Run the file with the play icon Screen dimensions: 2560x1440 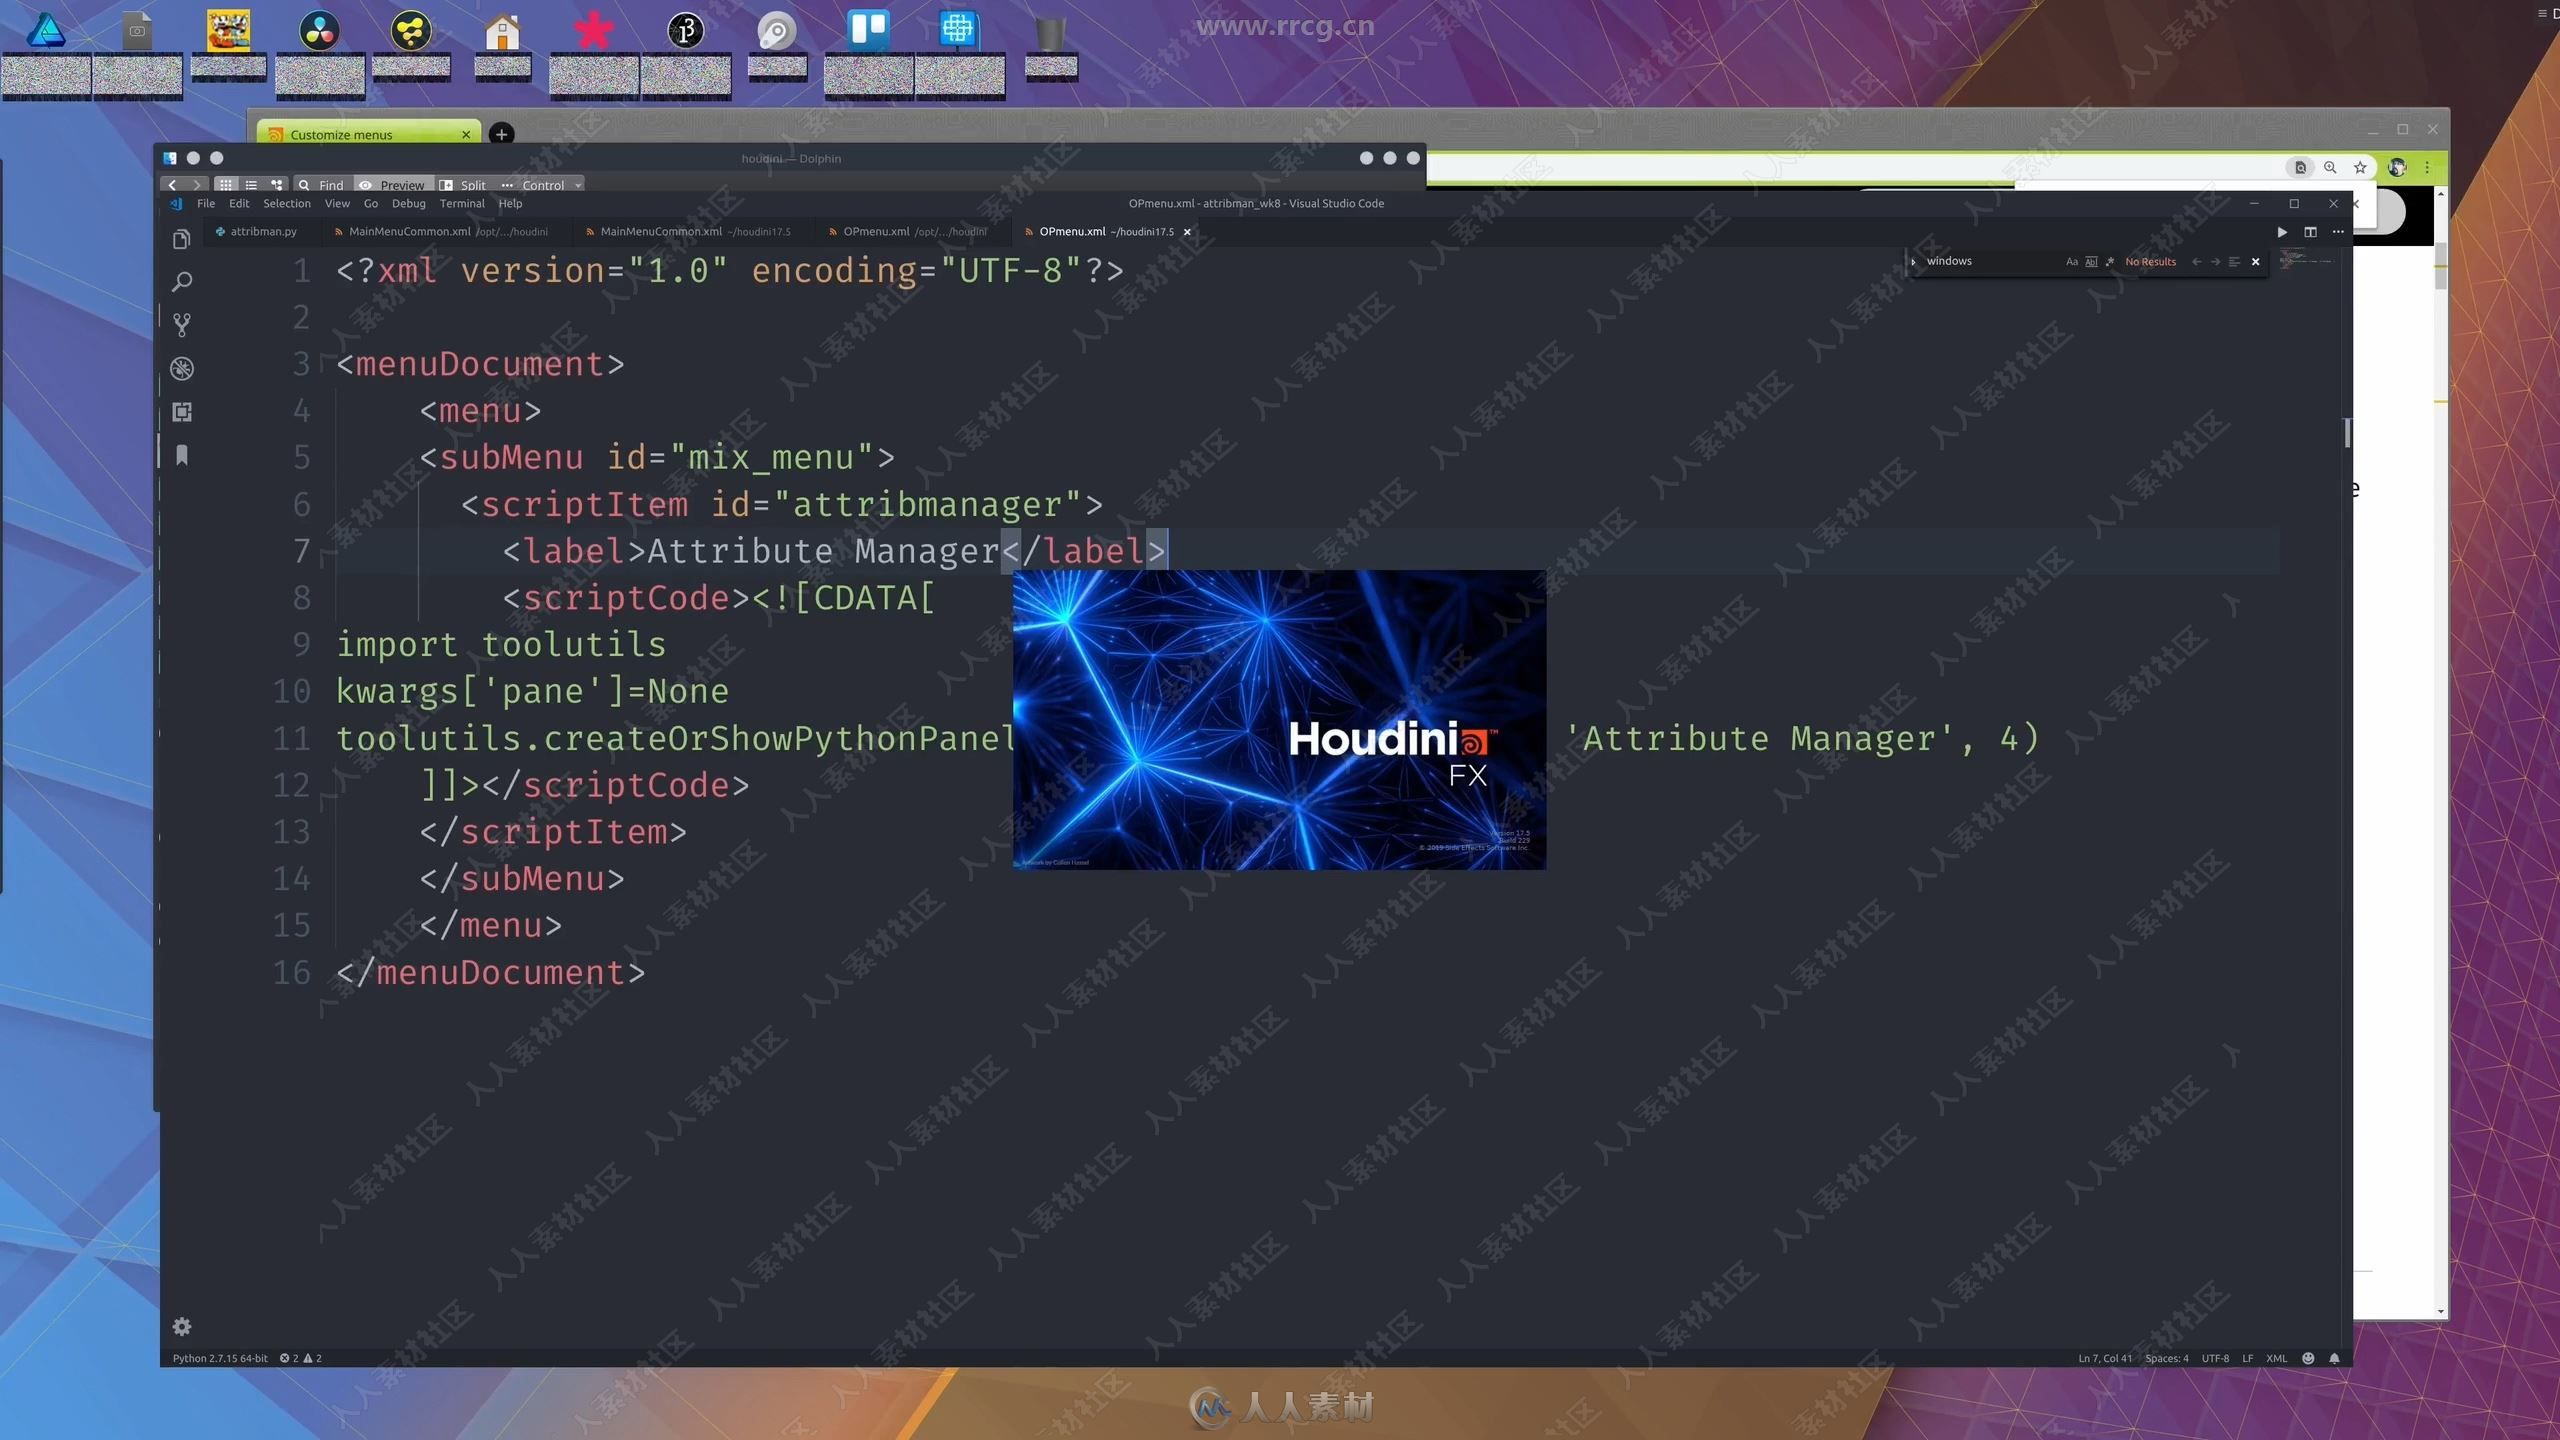pos(2282,232)
